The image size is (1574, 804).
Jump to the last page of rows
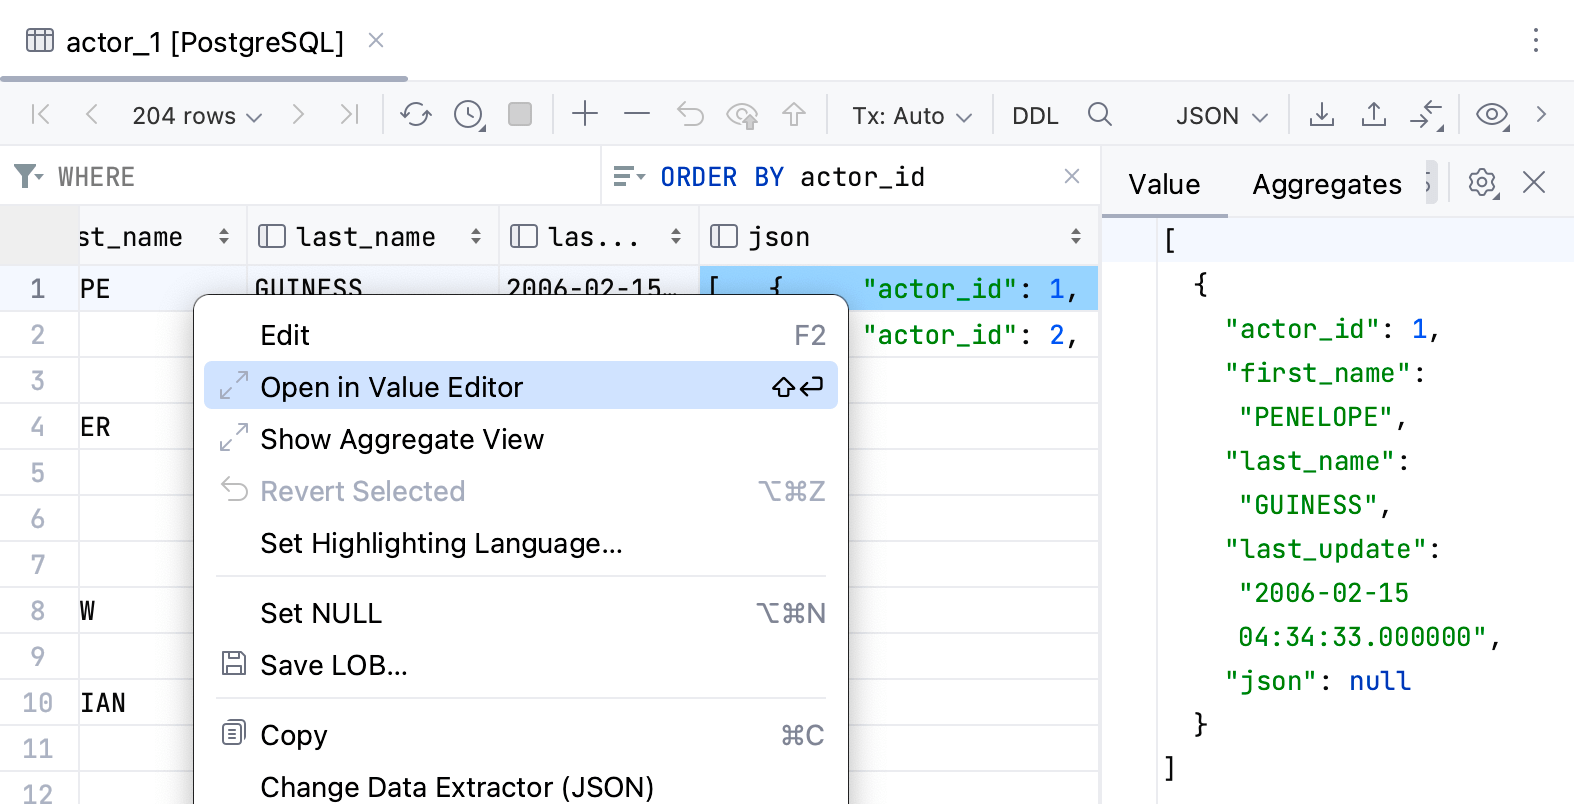tap(349, 115)
